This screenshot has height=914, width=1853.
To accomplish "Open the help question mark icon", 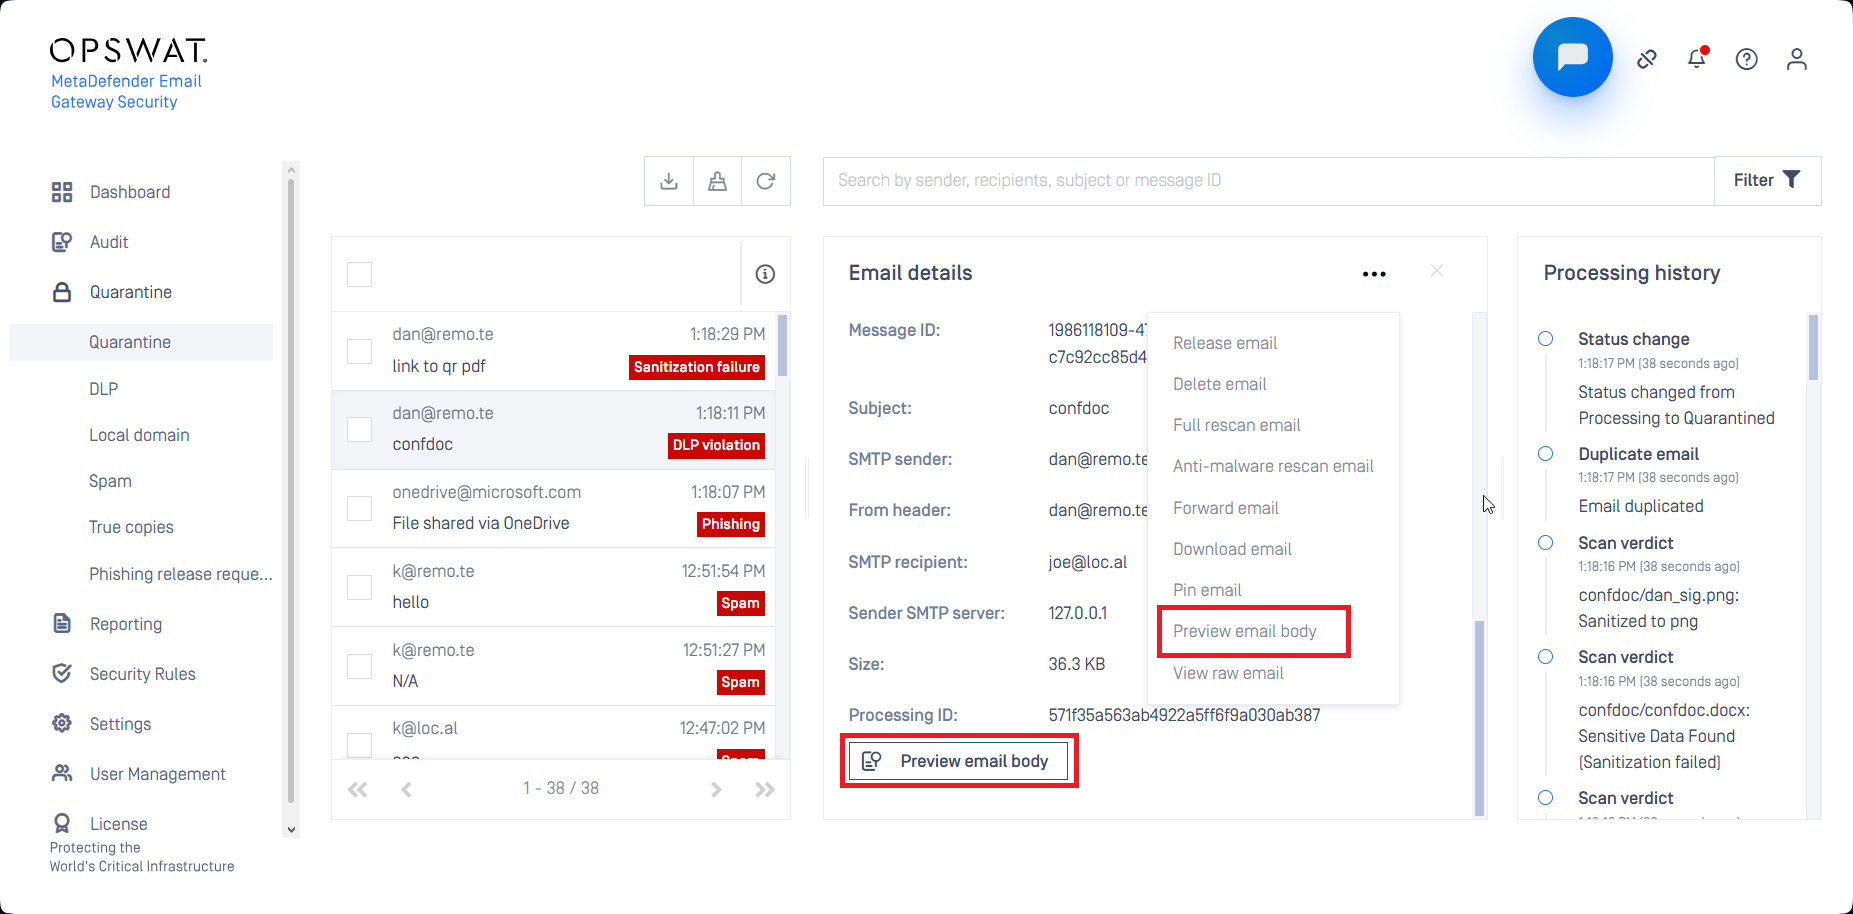I will tap(1747, 59).
